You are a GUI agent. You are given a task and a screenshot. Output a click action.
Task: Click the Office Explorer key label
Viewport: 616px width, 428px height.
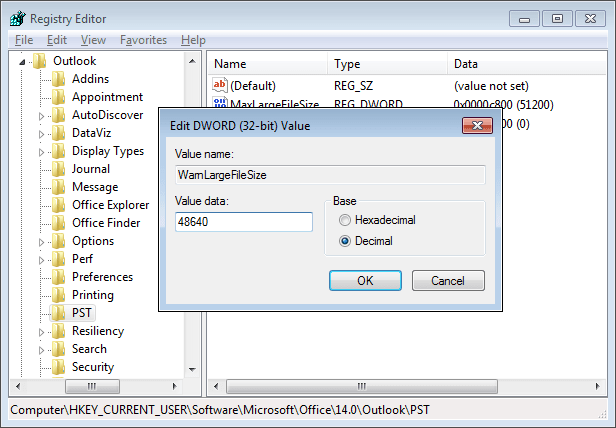tap(111, 205)
